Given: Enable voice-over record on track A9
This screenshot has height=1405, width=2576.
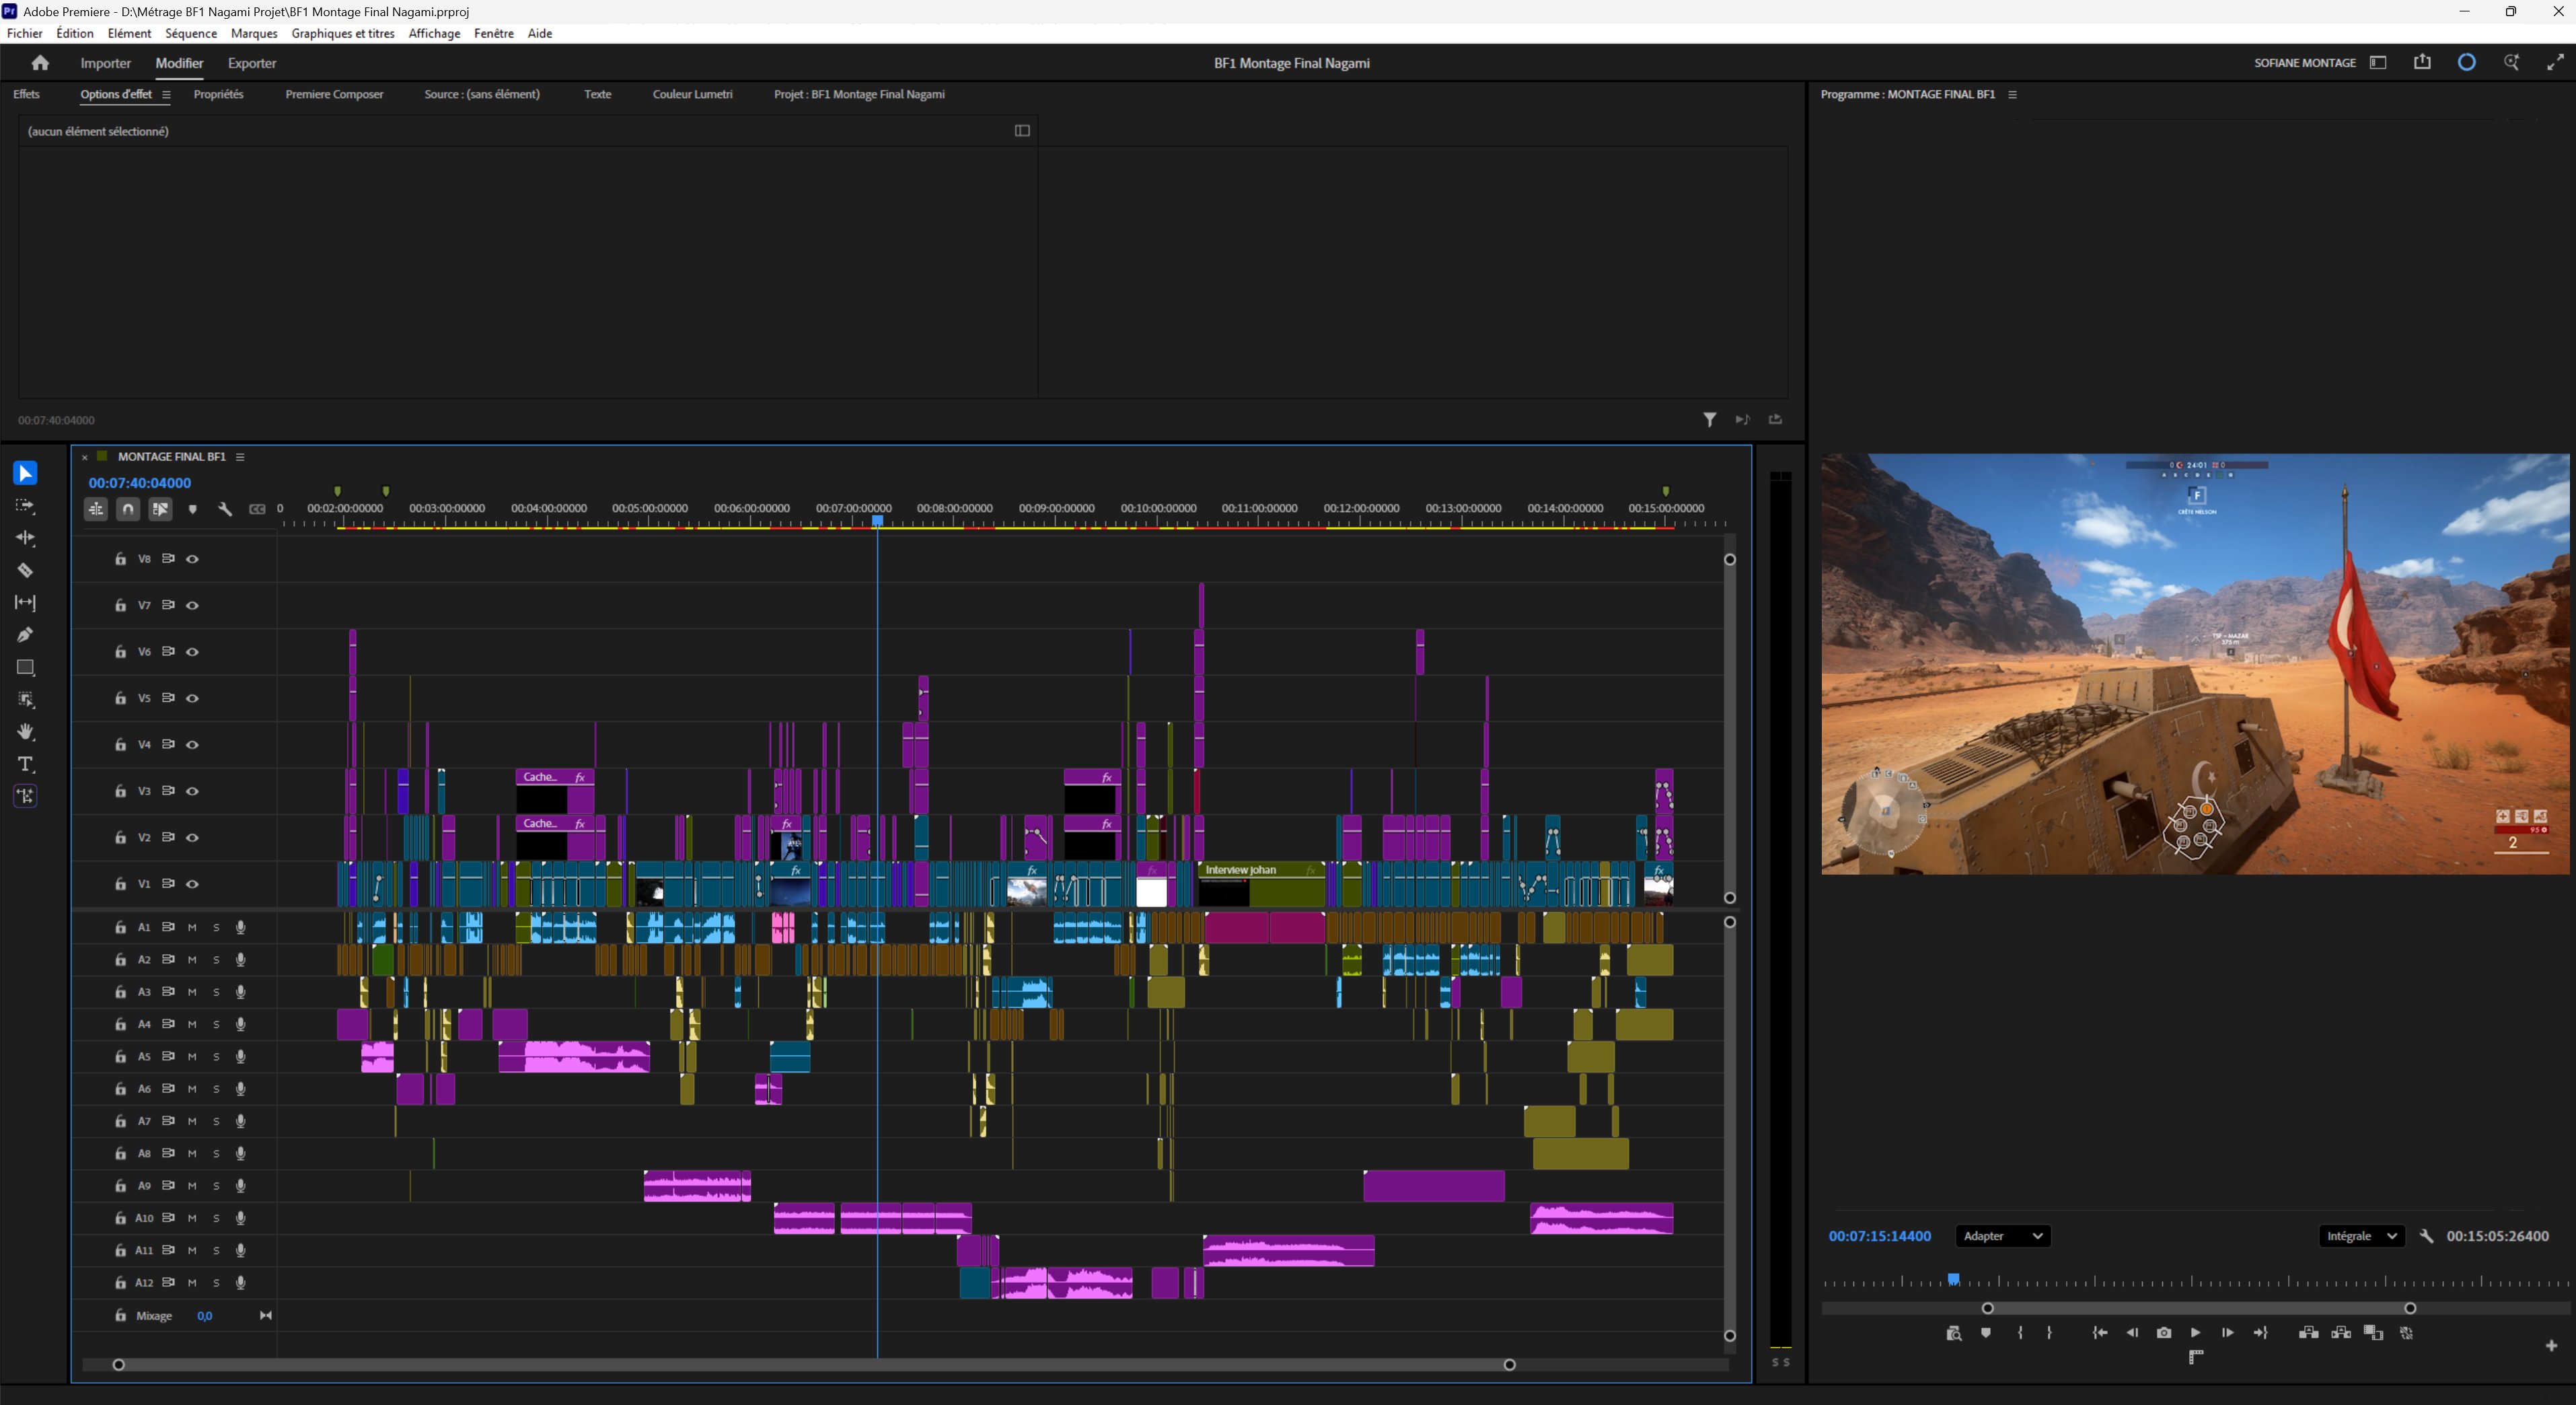Looking at the screenshot, I should [x=240, y=1186].
